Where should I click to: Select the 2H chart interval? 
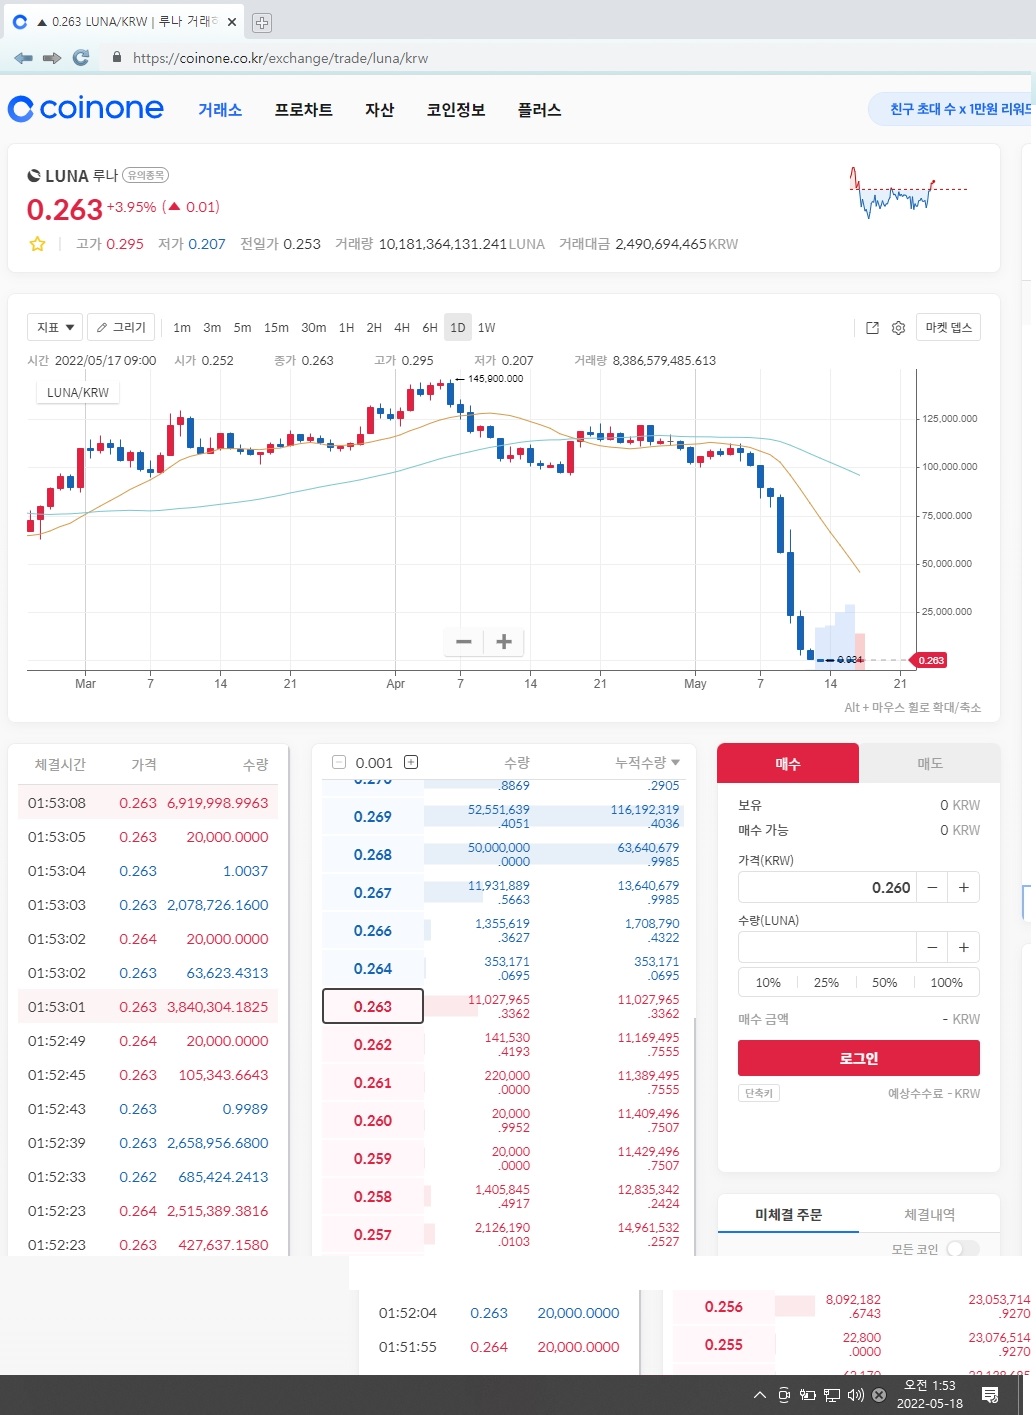tap(374, 328)
